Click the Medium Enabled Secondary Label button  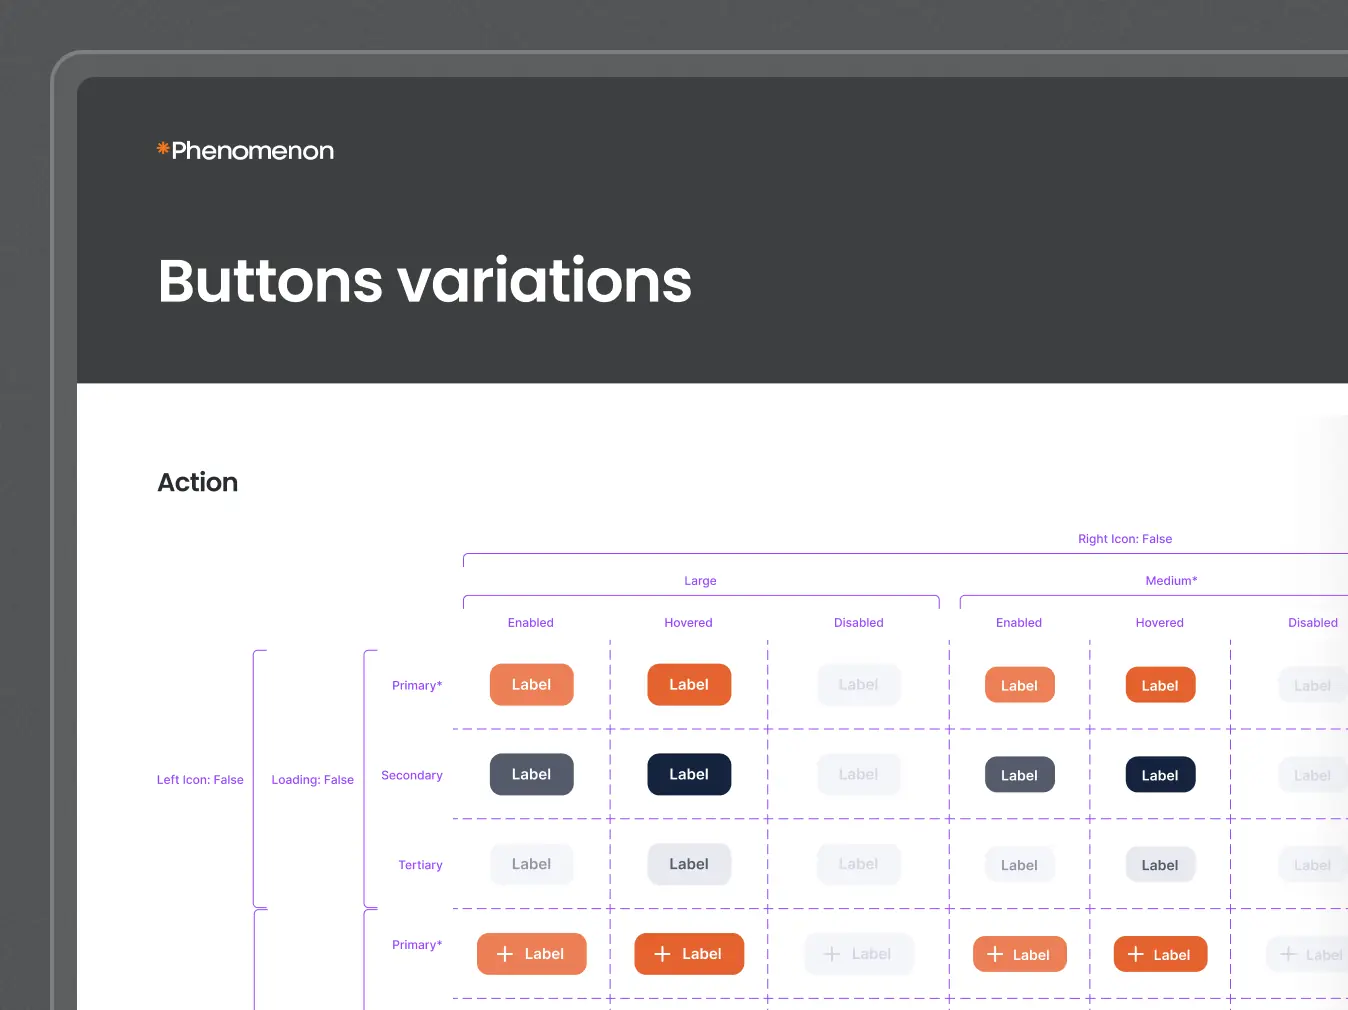(x=1019, y=774)
